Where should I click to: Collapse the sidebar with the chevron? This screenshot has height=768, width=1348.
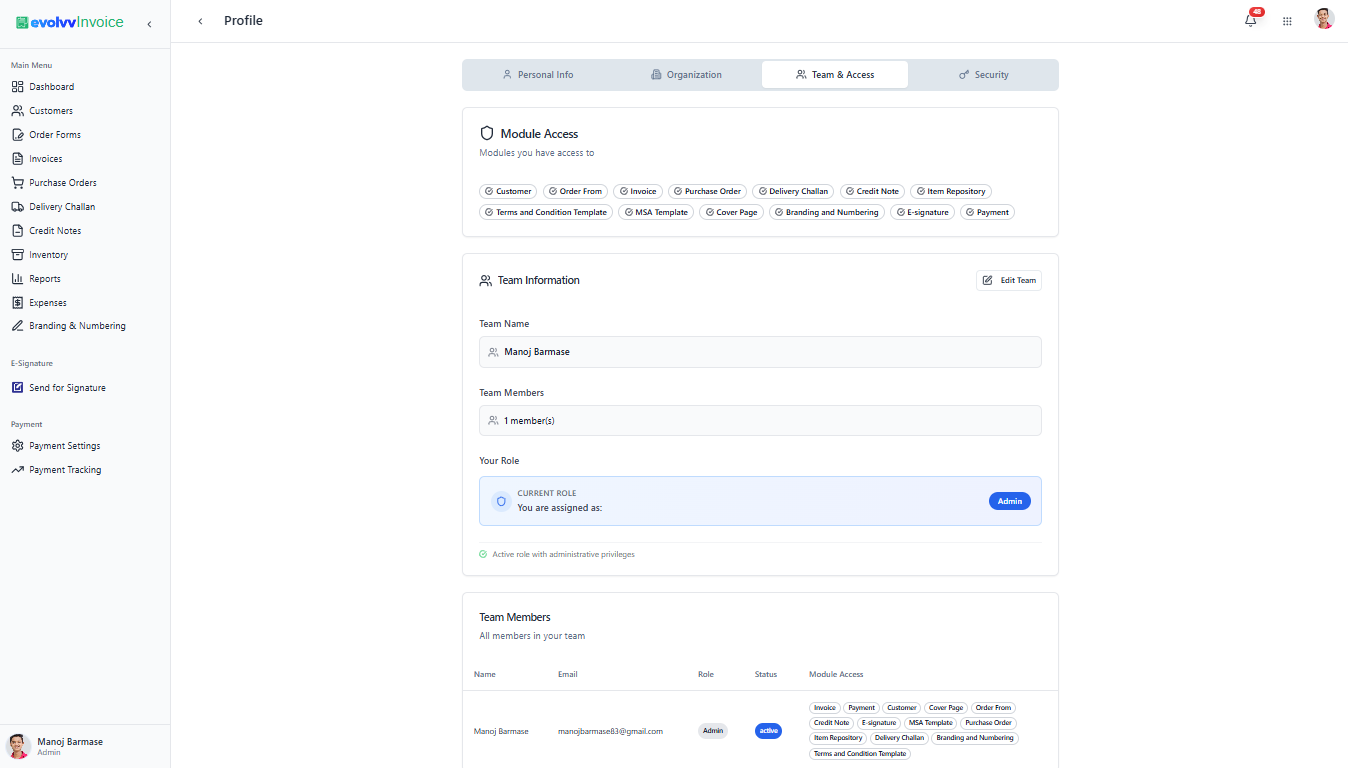pyautogui.click(x=149, y=24)
